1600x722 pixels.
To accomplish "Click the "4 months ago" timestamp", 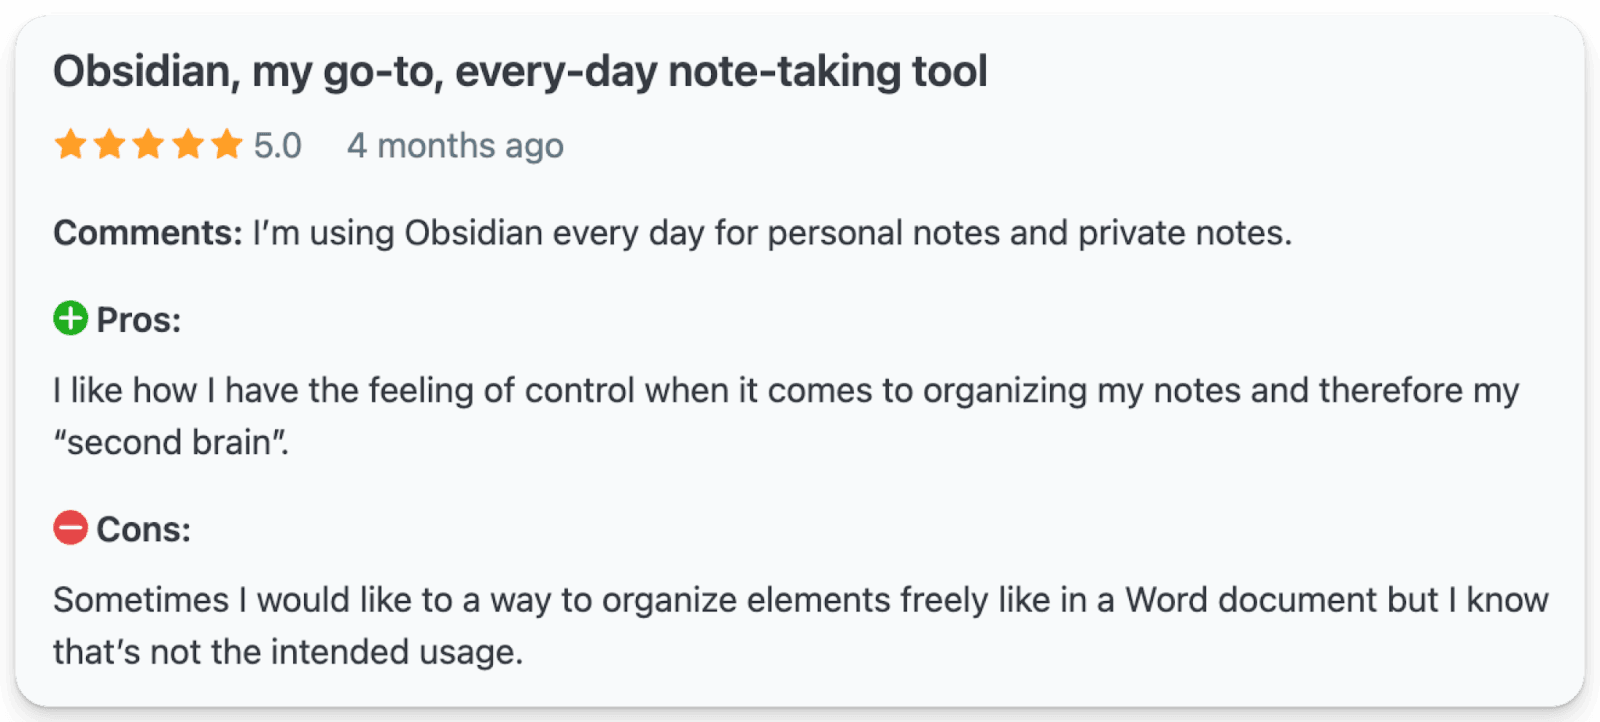I will pos(455,146).
